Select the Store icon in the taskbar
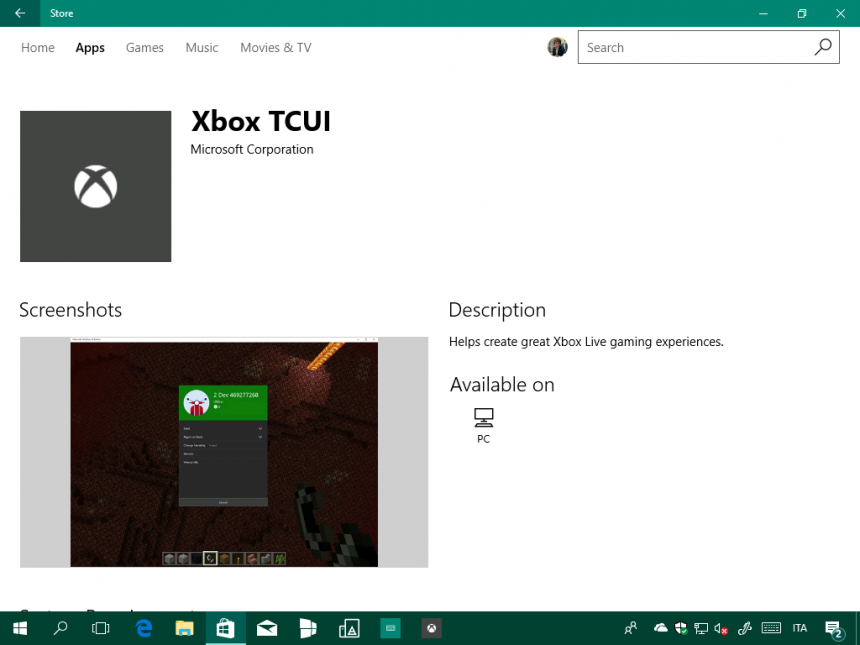Viewport: 860px width, 645px height. coord(225,628)
